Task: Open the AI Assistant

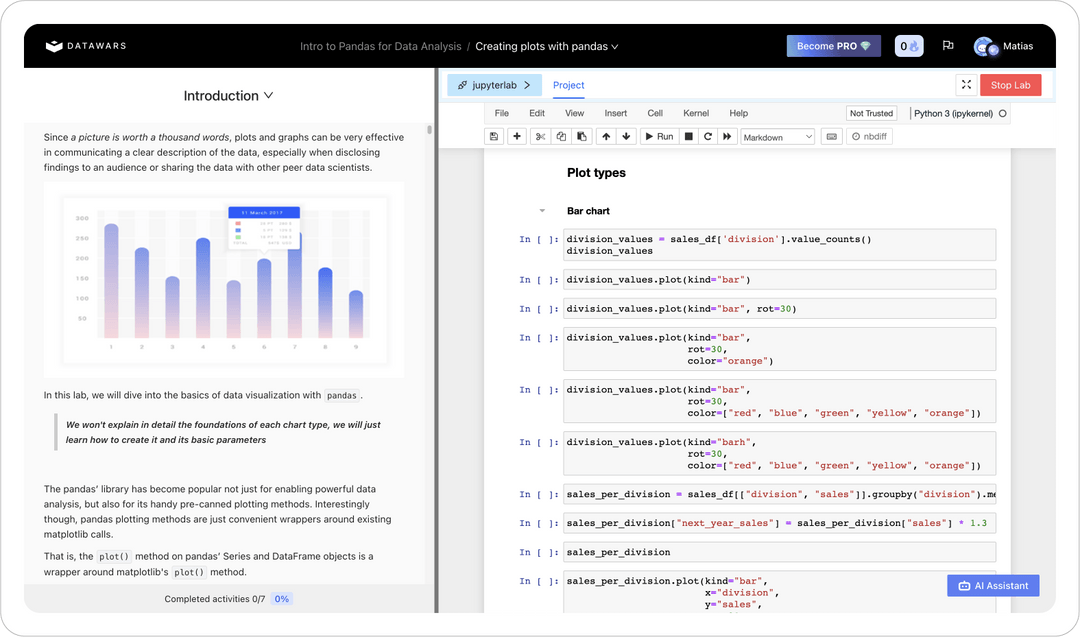Action: pos(993,585)
